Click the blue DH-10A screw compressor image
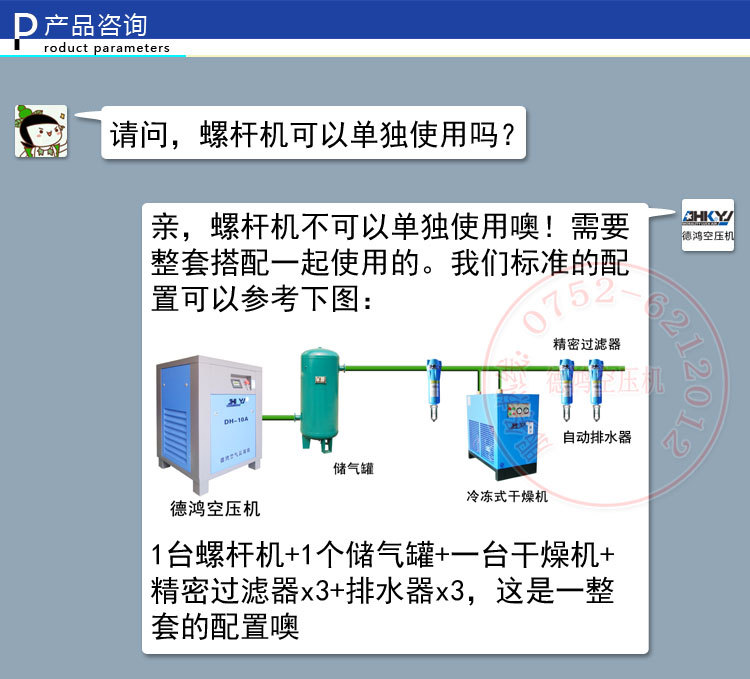This screenshot has width=750, height=679. click(209, 424)
